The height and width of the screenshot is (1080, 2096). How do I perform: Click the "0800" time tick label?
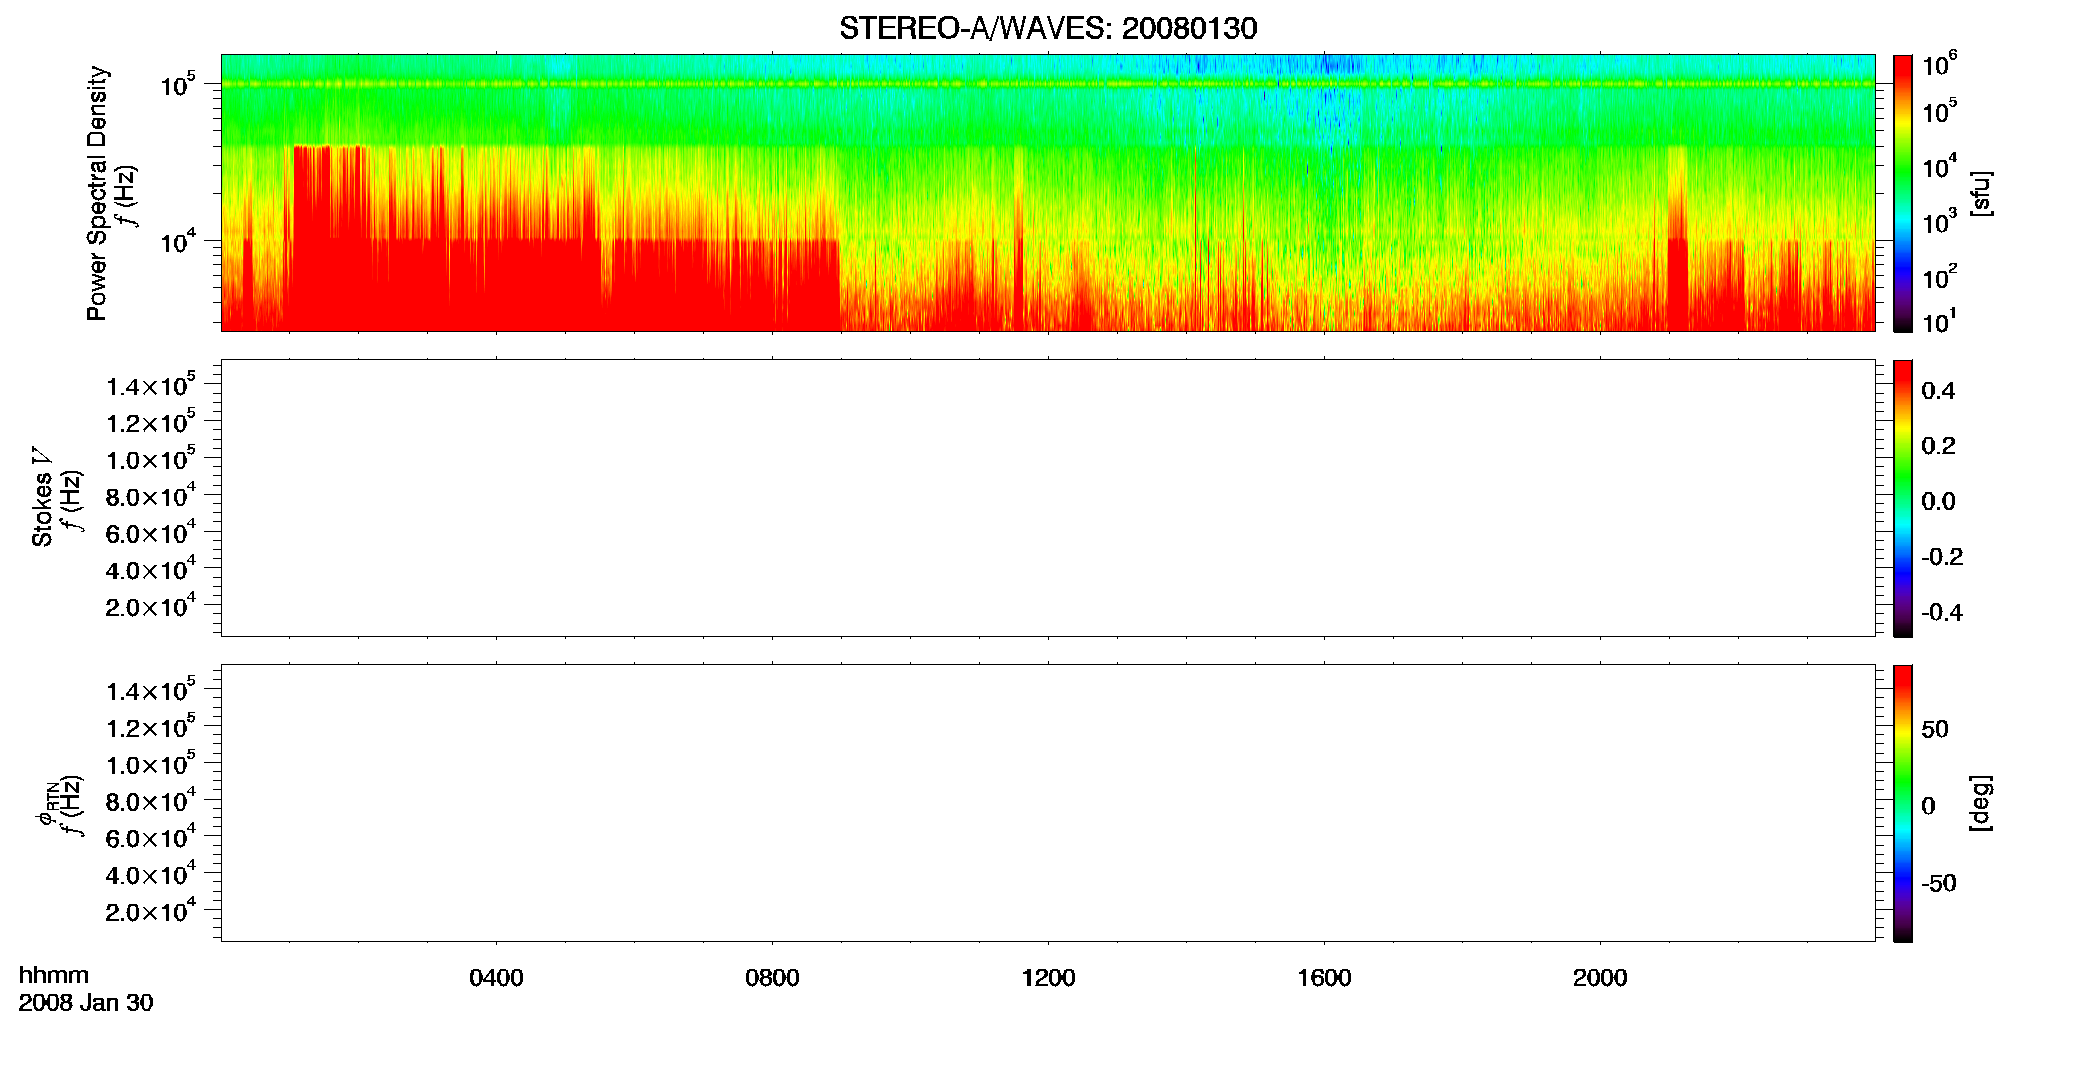(x=772, y=978)
